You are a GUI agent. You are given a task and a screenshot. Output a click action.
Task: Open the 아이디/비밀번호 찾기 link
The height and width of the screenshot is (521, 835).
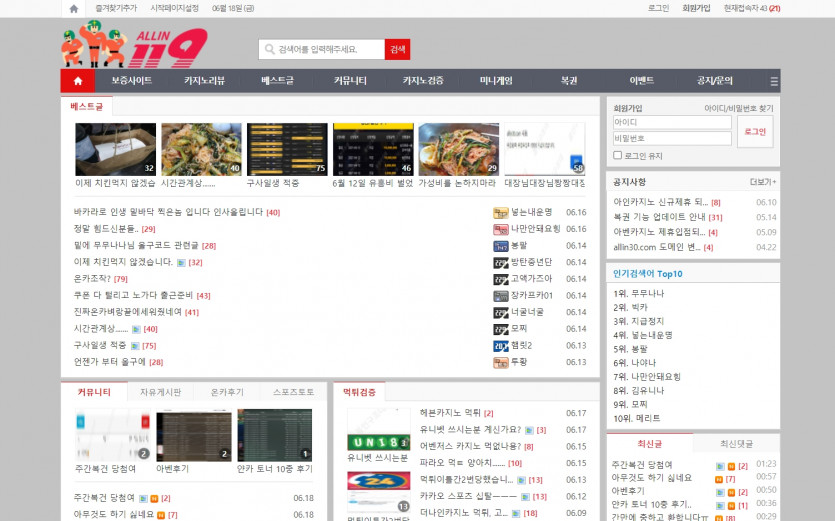click(x=738, y=108)
